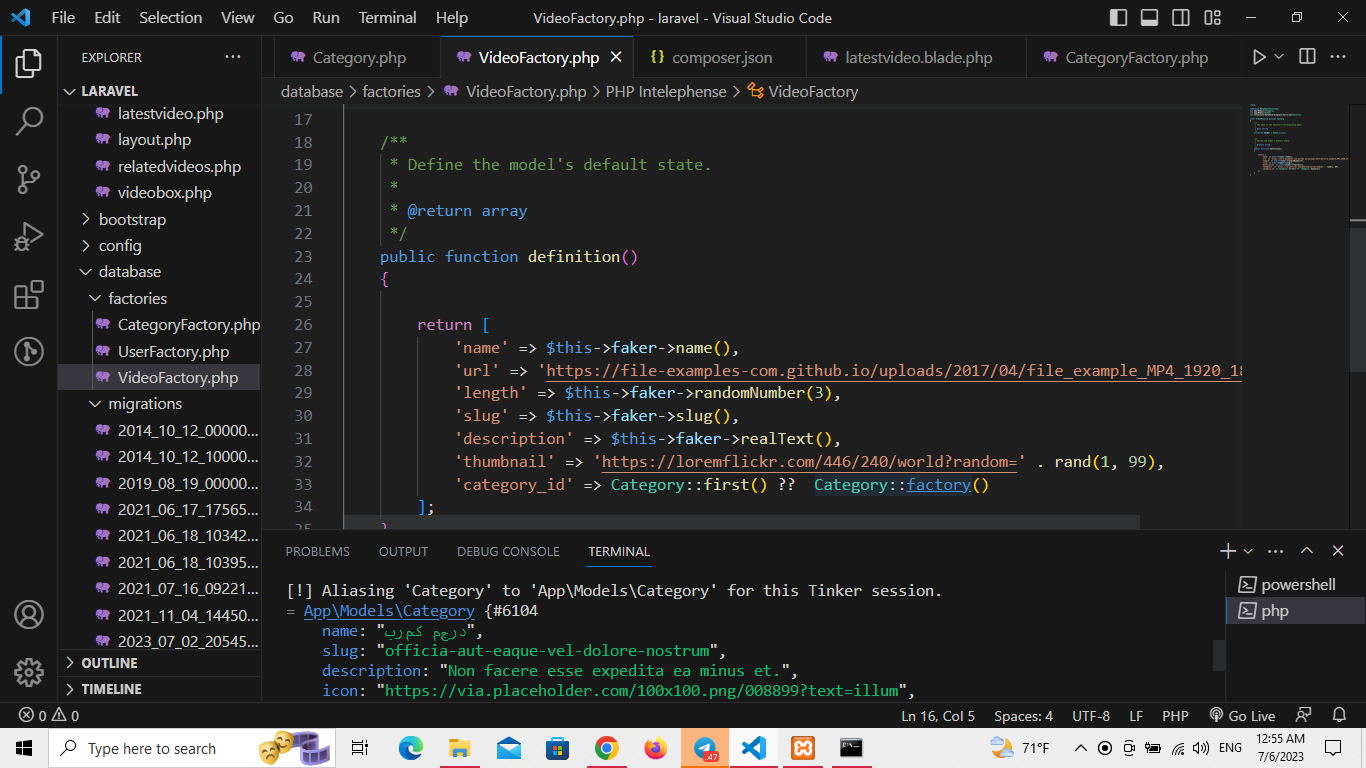Open the PROBLEMS panel tab
Viewport: 1366px width, 768px height.
point(318,551)
